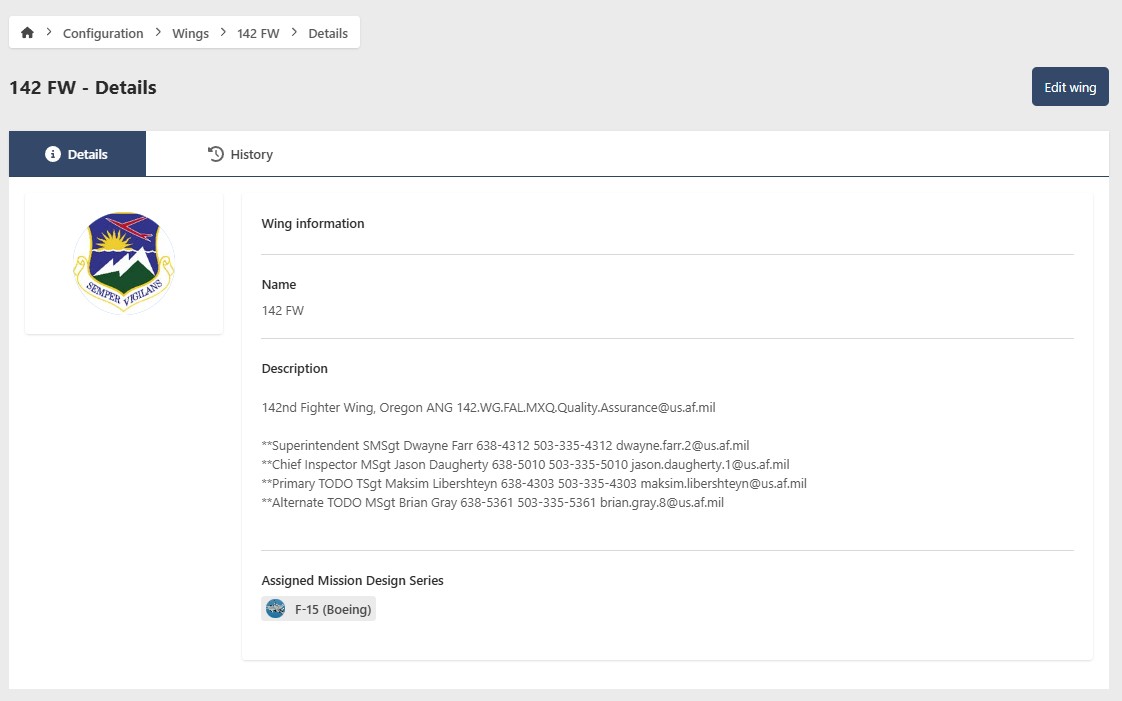Screen dimensions: 1122x701
Task: Go to Configuration in the breadcrumb
Action: point(103,33)
